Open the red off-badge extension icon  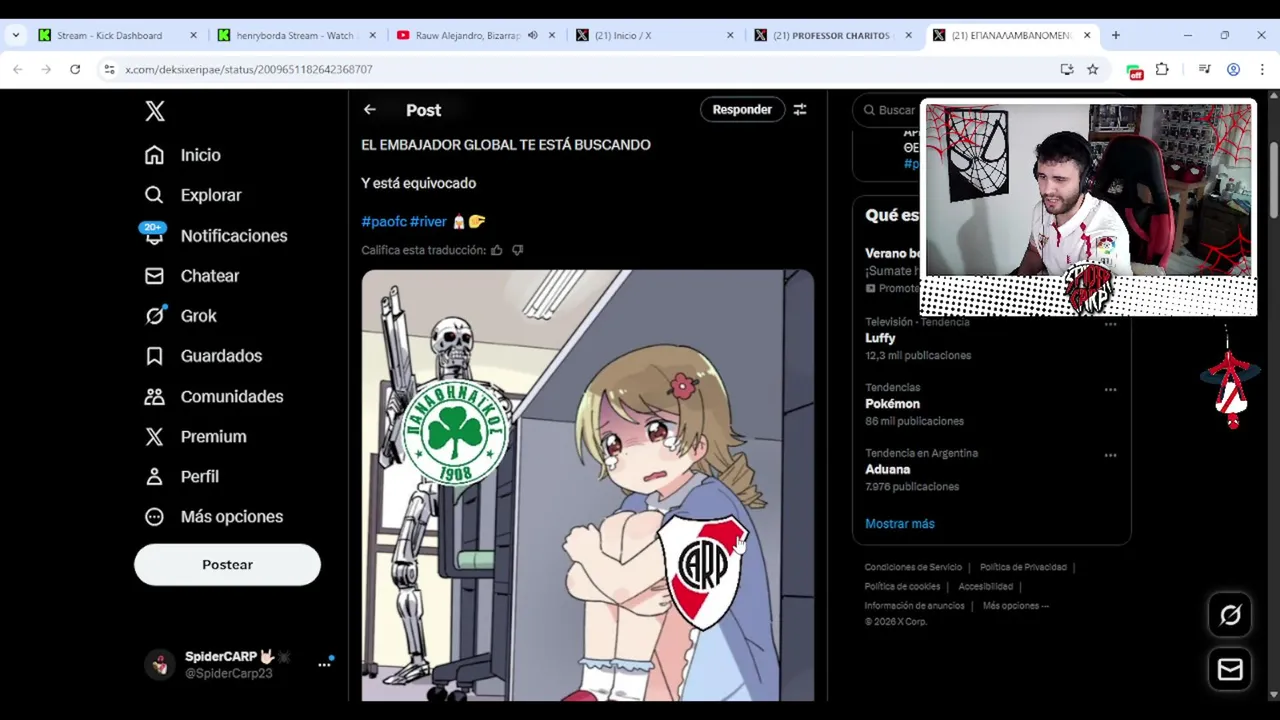point(1134,70)
